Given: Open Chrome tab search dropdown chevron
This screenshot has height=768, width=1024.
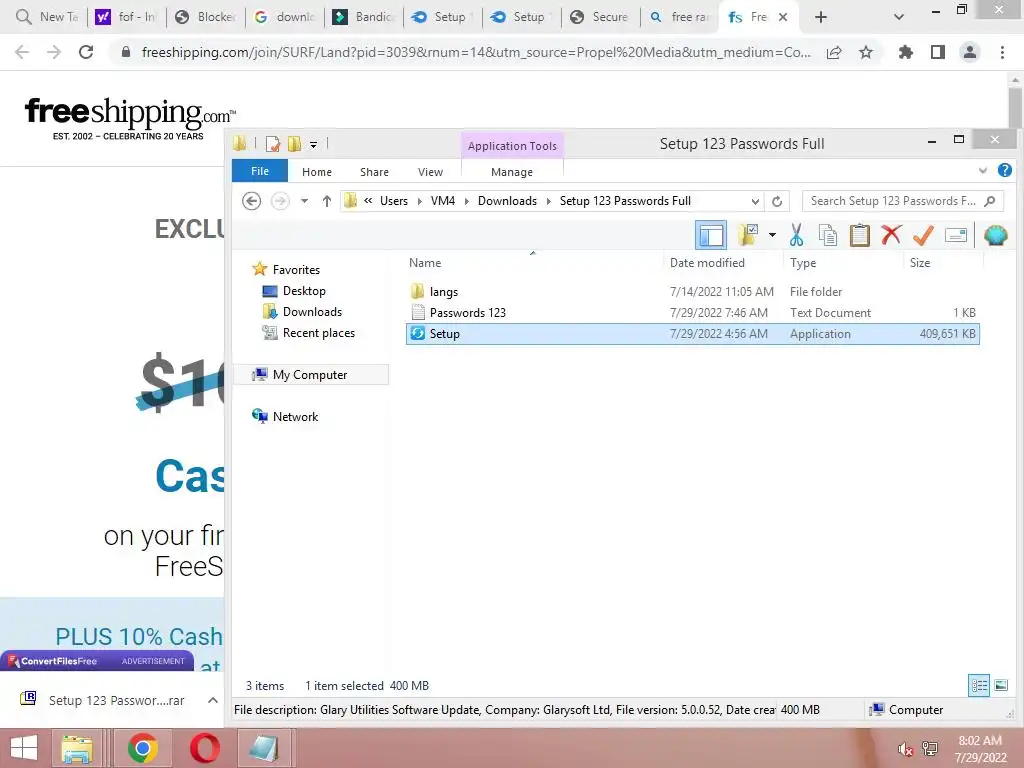Looking at the screenshot, I should (899, 17).
